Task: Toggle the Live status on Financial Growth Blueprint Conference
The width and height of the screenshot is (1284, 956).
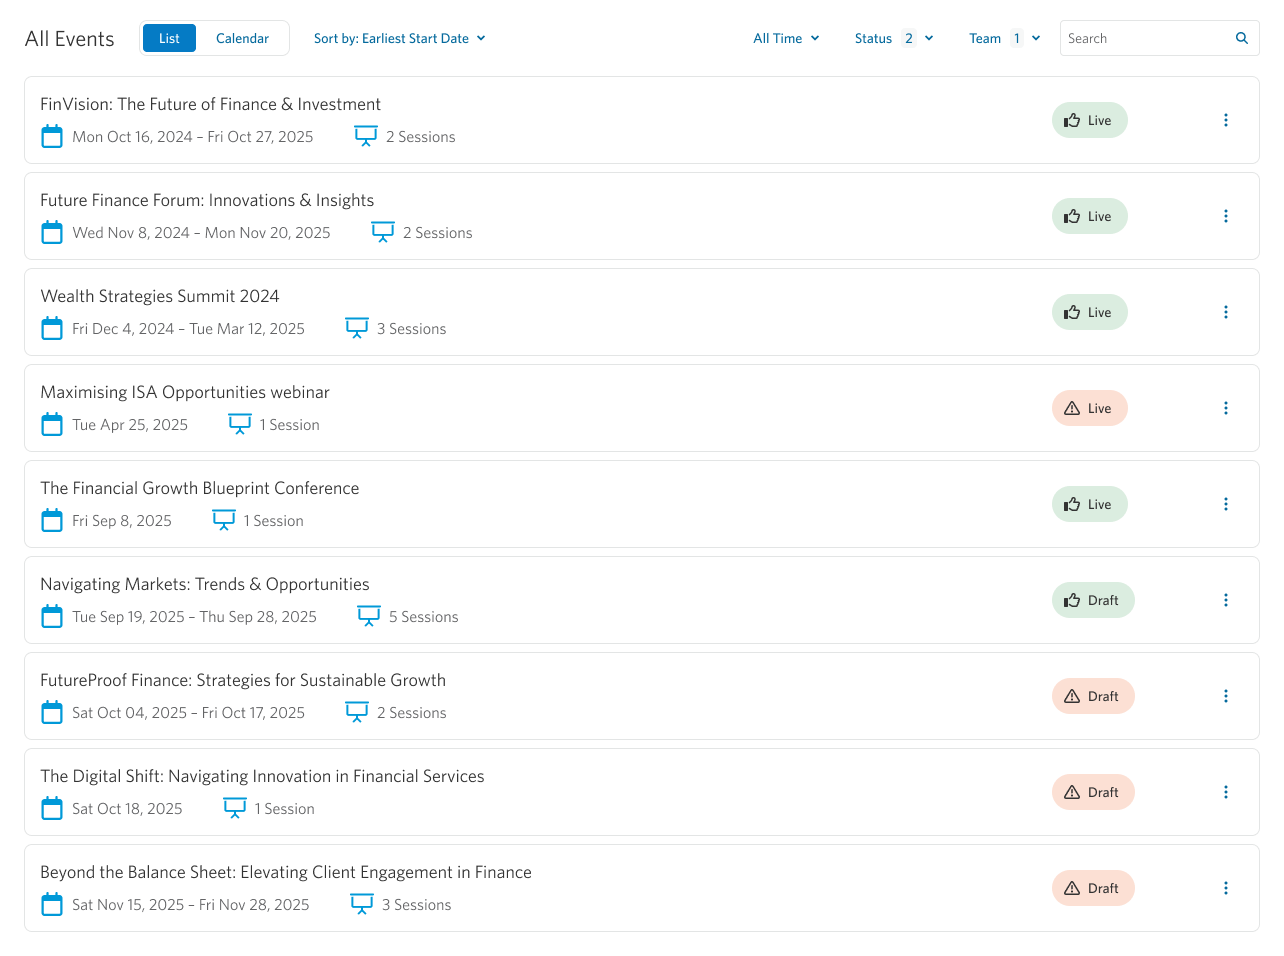Action: click(x=1089, y=504)
